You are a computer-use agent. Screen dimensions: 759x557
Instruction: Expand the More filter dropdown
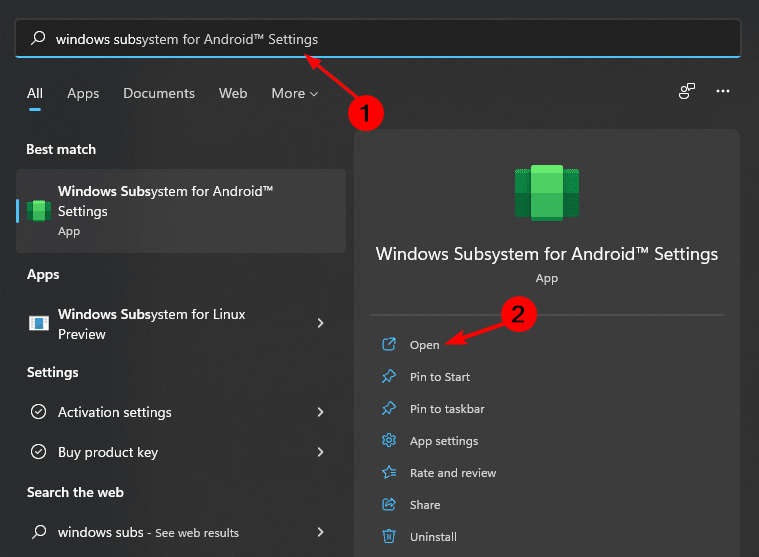coord(294,93)
